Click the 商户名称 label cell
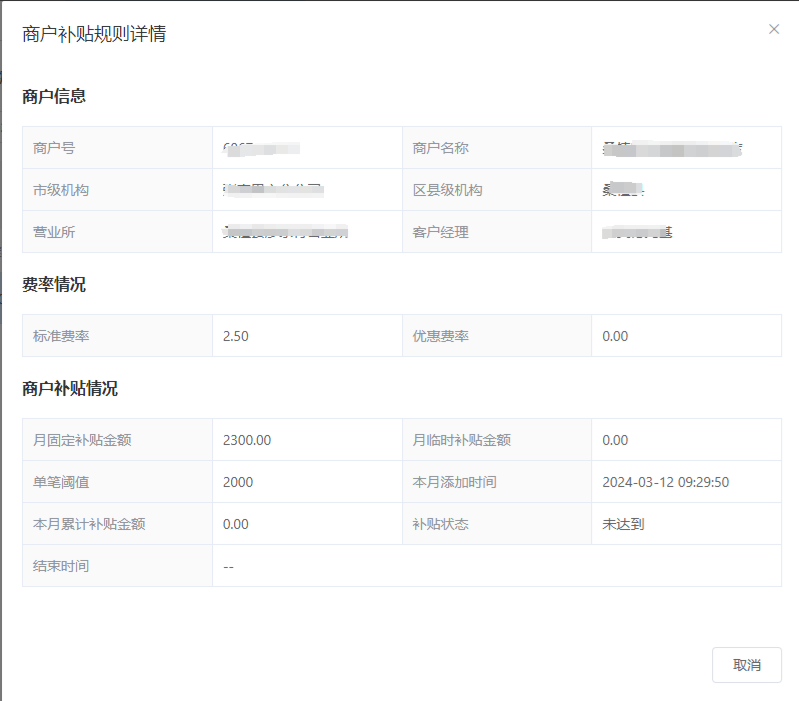This screenshot has width=799, height=701. click(x=441, y=148)
